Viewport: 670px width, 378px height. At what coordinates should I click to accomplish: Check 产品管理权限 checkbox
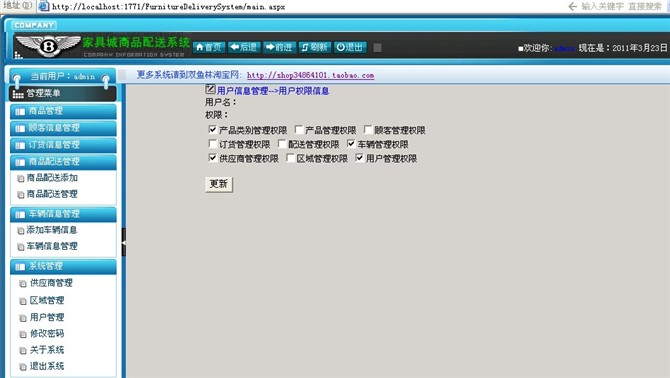pos(299,129)
